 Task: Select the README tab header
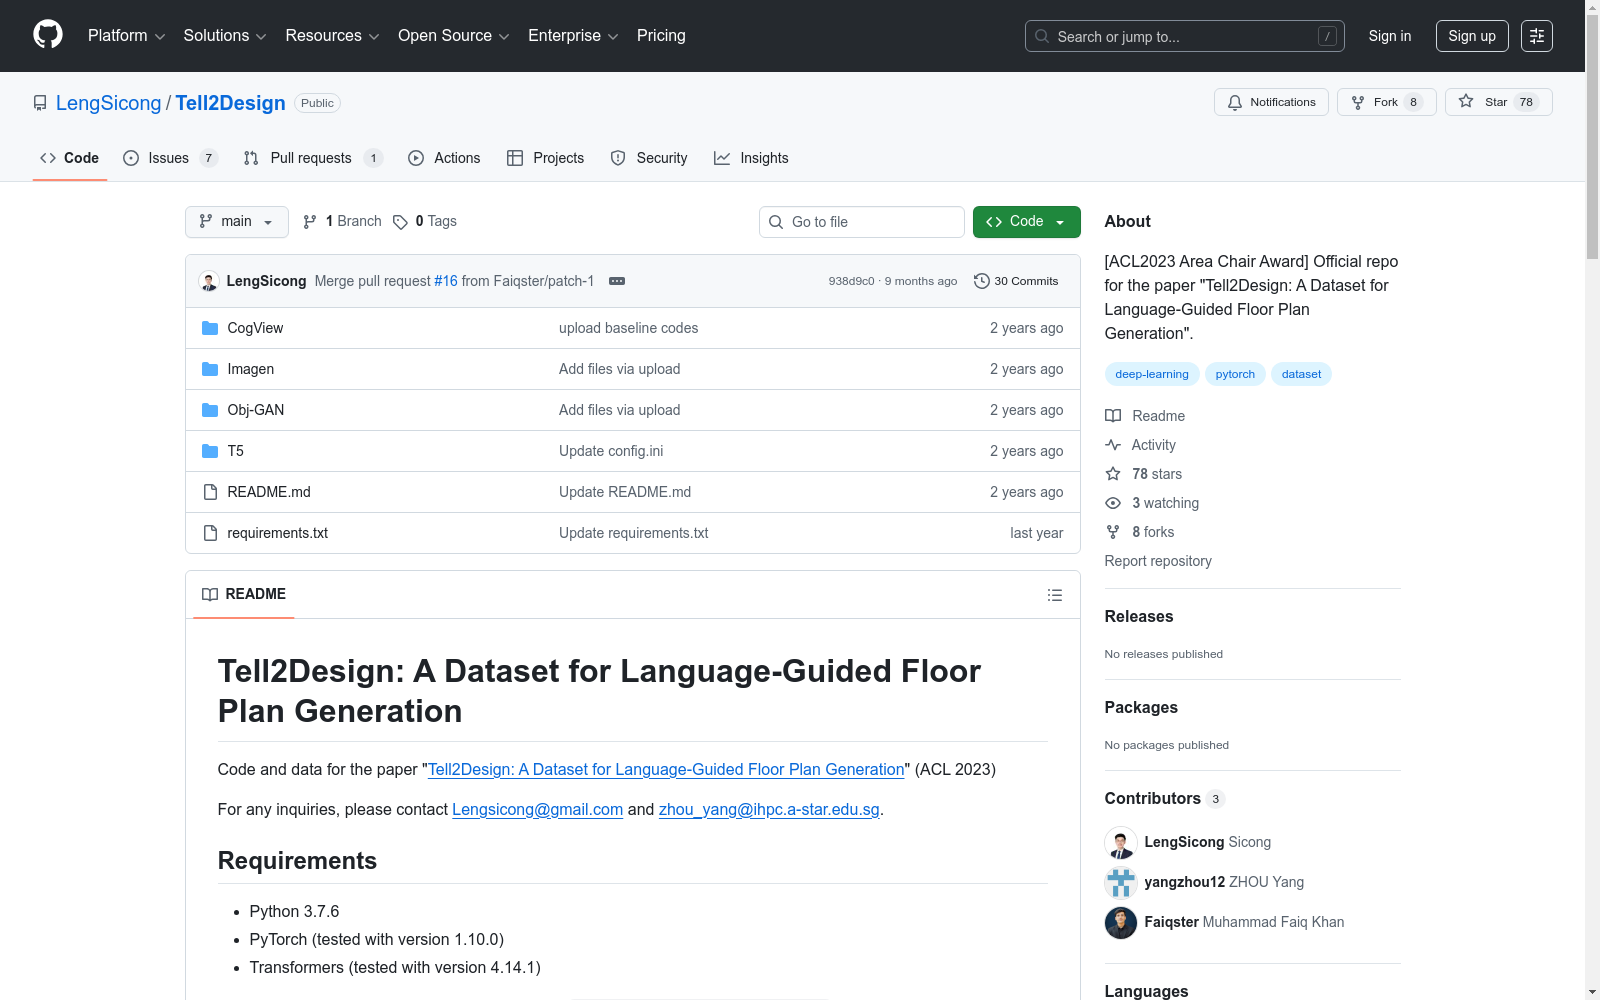(x=244, y=594)
